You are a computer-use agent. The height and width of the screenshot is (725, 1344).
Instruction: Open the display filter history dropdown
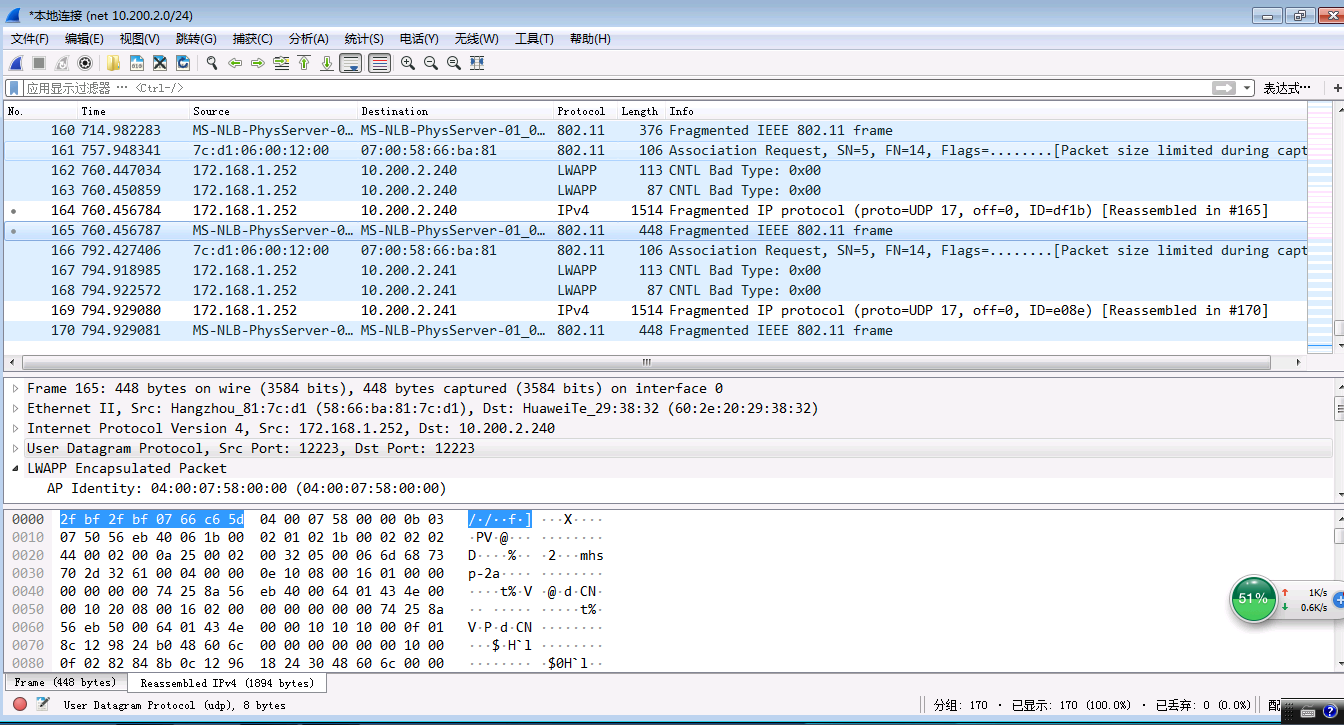(1247, 88)
